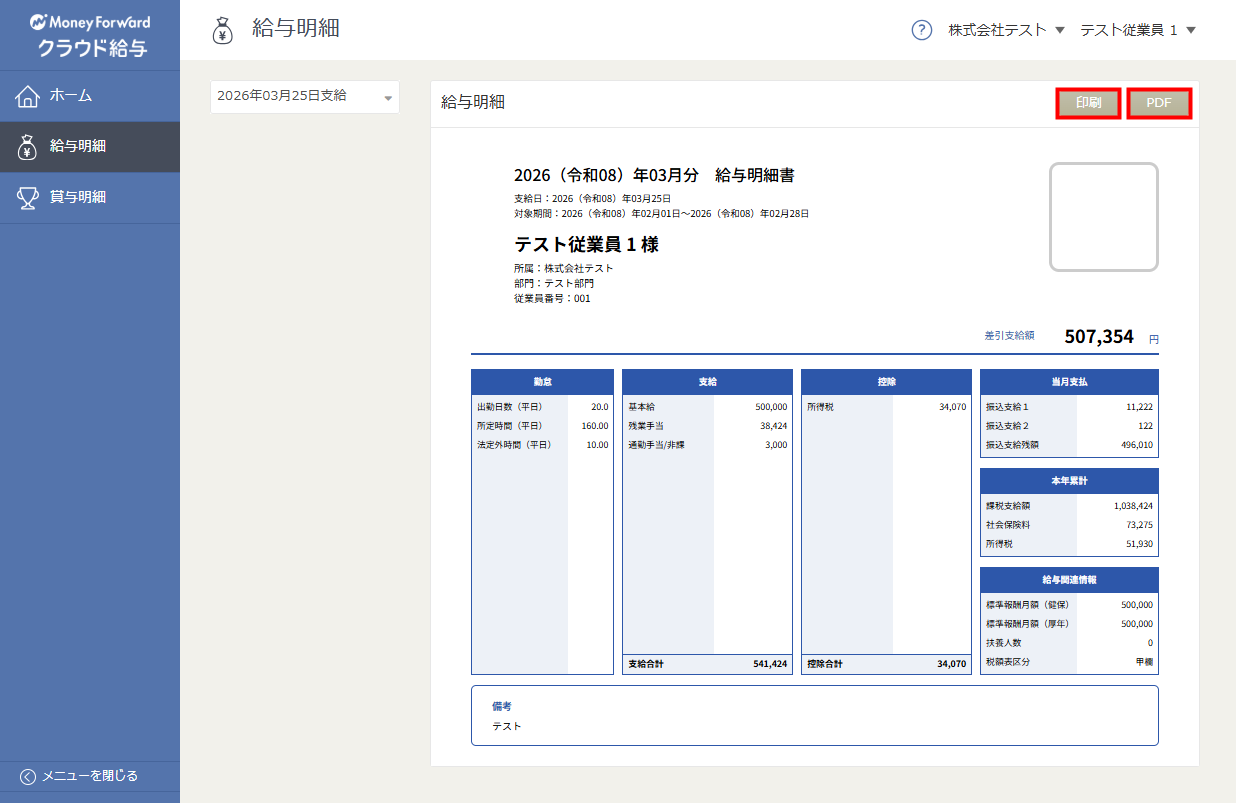Click the 備考 remarks box
This screenshot has height=803, width=1236.
(814, 715)
